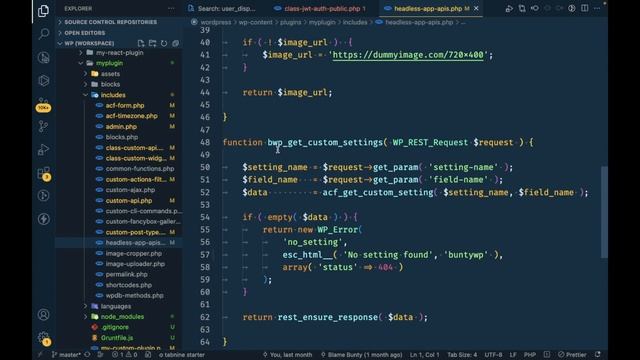Open the Accounts icon in activity bar
The height and width of the screenshot is (360, 640).
point(43,315)
